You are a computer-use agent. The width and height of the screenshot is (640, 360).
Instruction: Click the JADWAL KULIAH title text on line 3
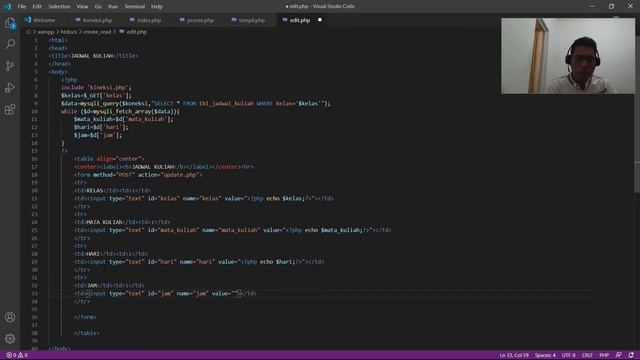[x=92, y=56]
